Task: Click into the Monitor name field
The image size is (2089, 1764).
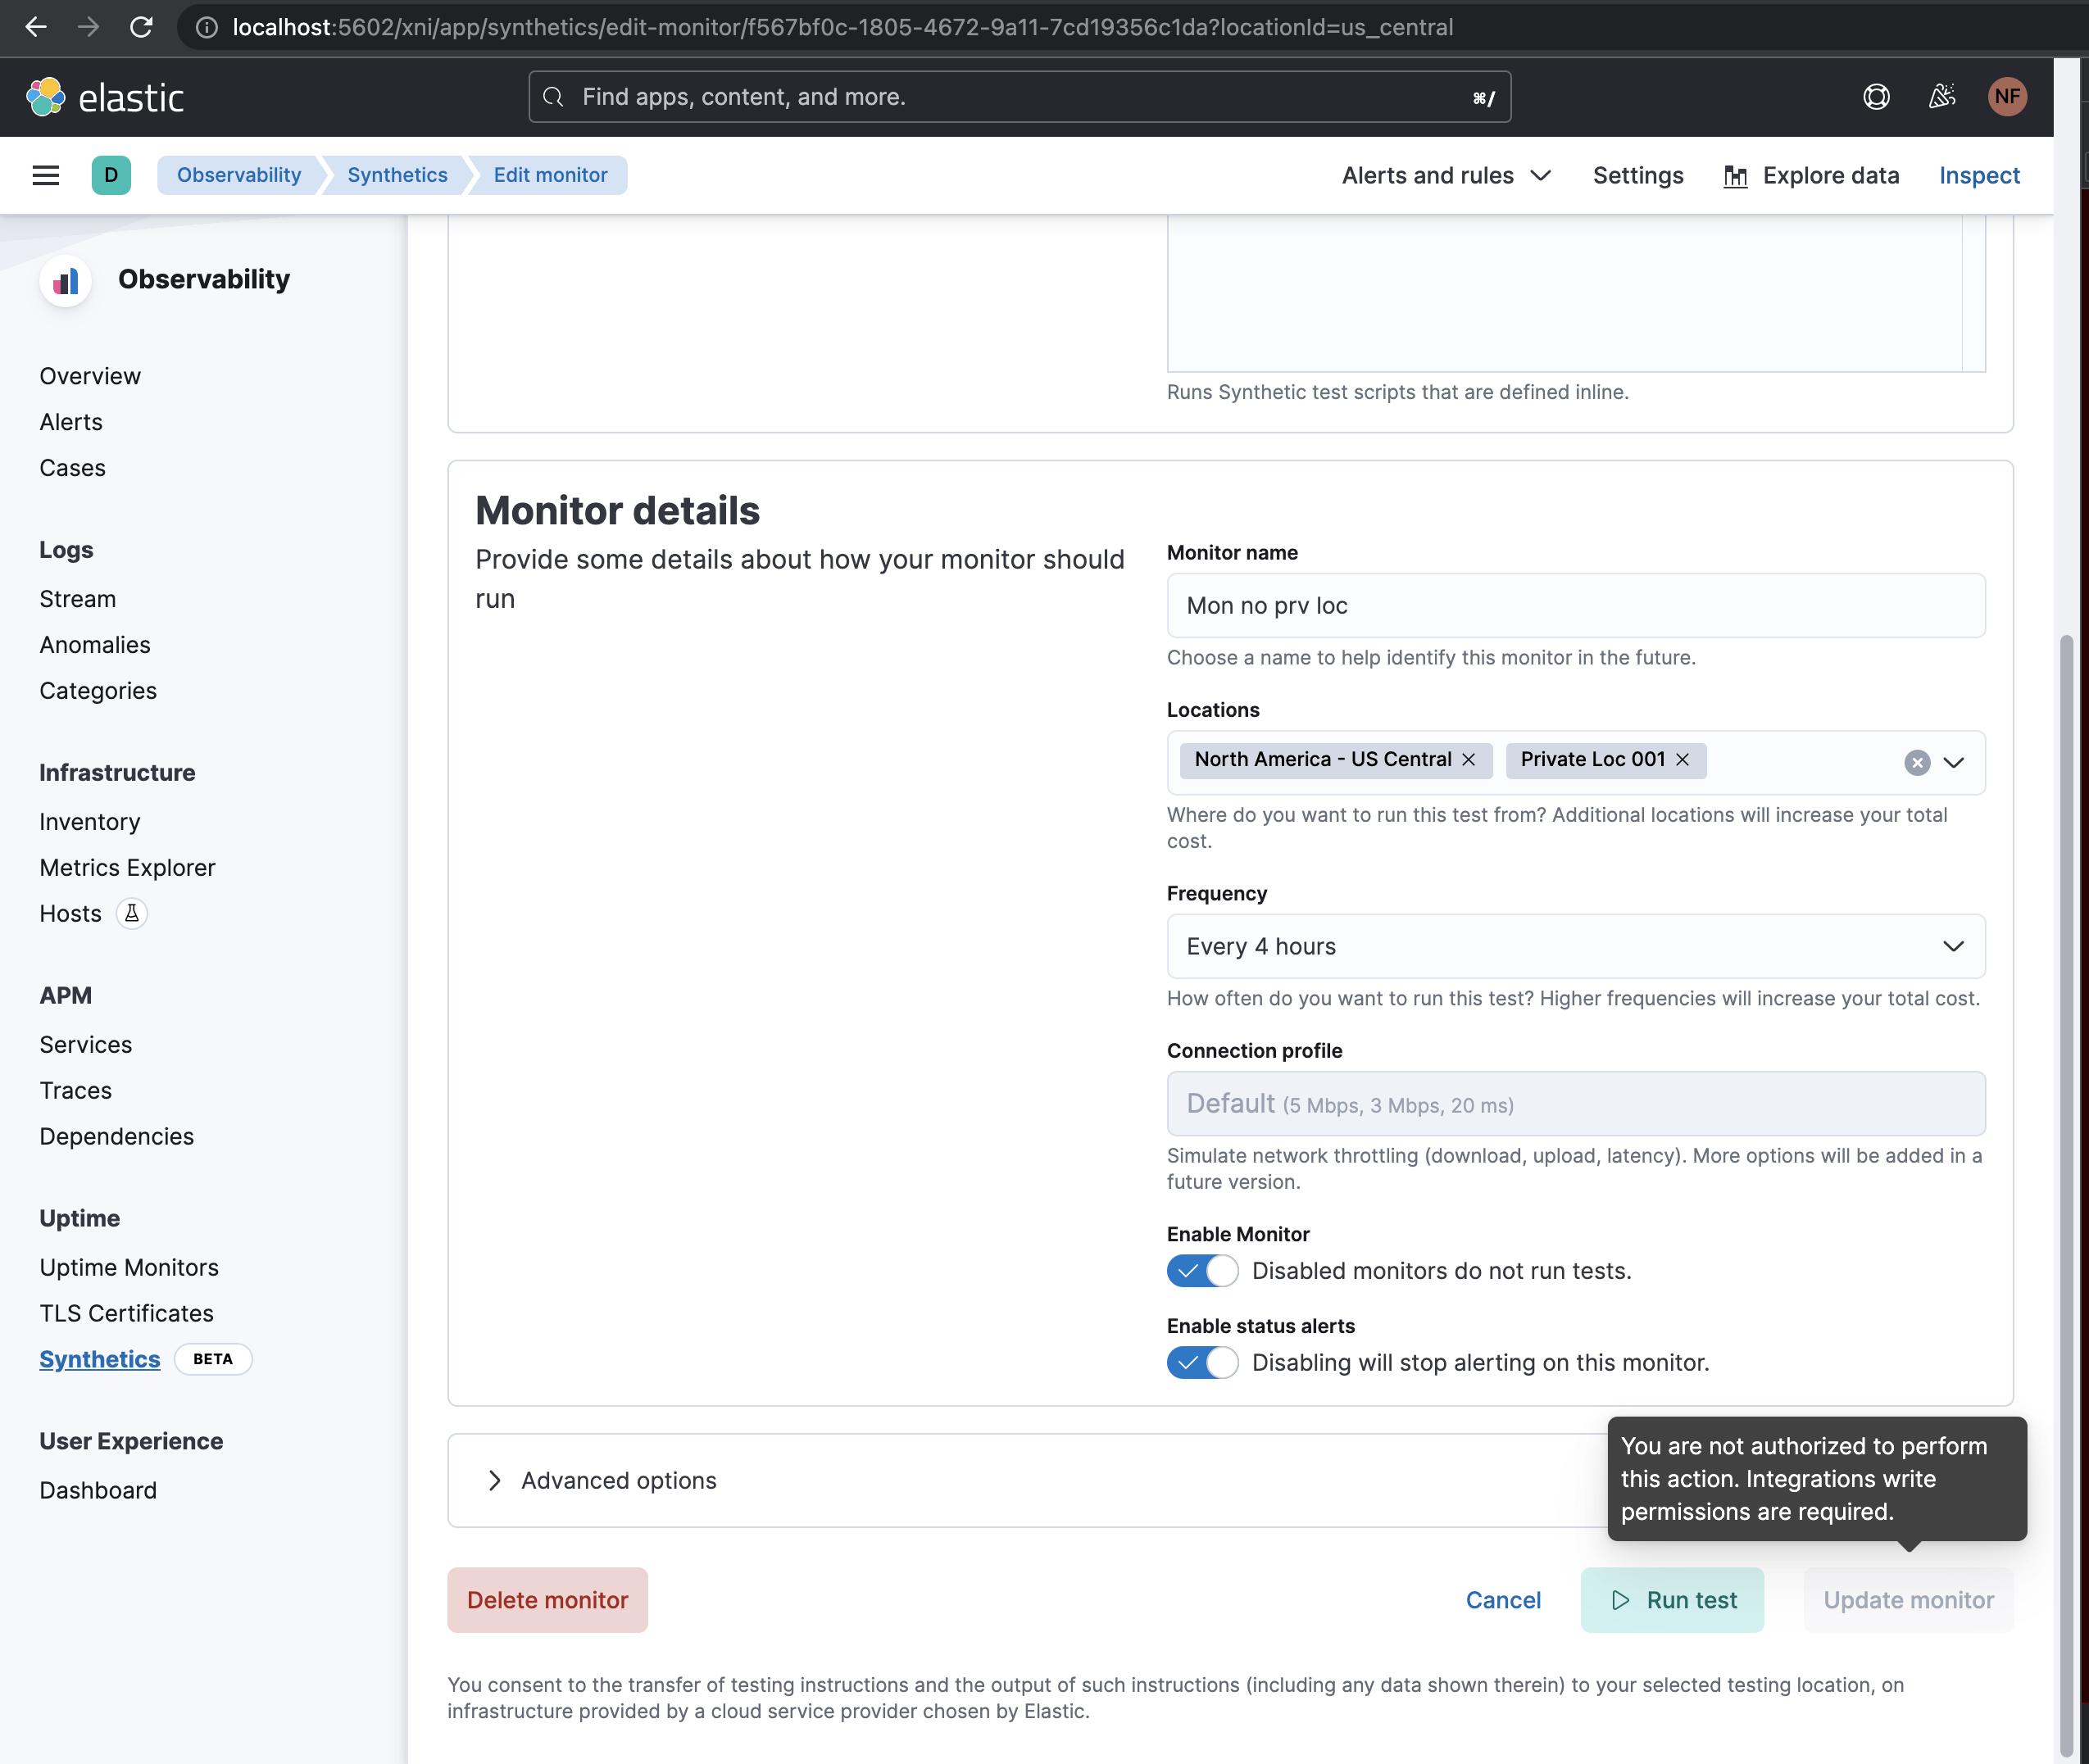Action: [x=1575, y=605]
